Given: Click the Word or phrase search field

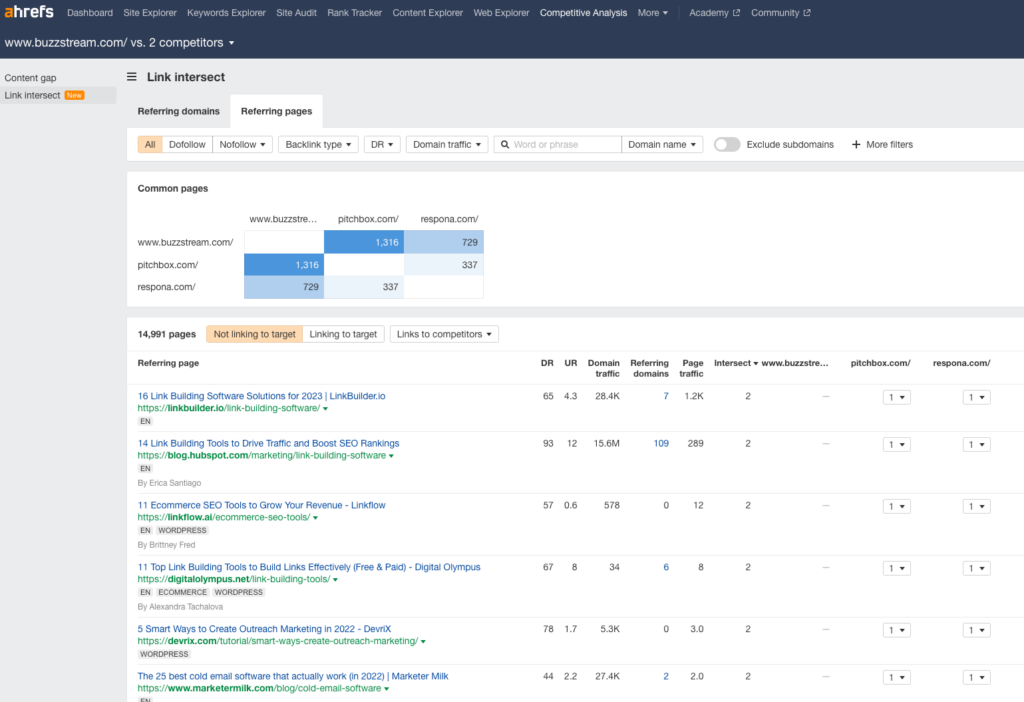Looking at the screenshot, I should click(x=565, y=144).
